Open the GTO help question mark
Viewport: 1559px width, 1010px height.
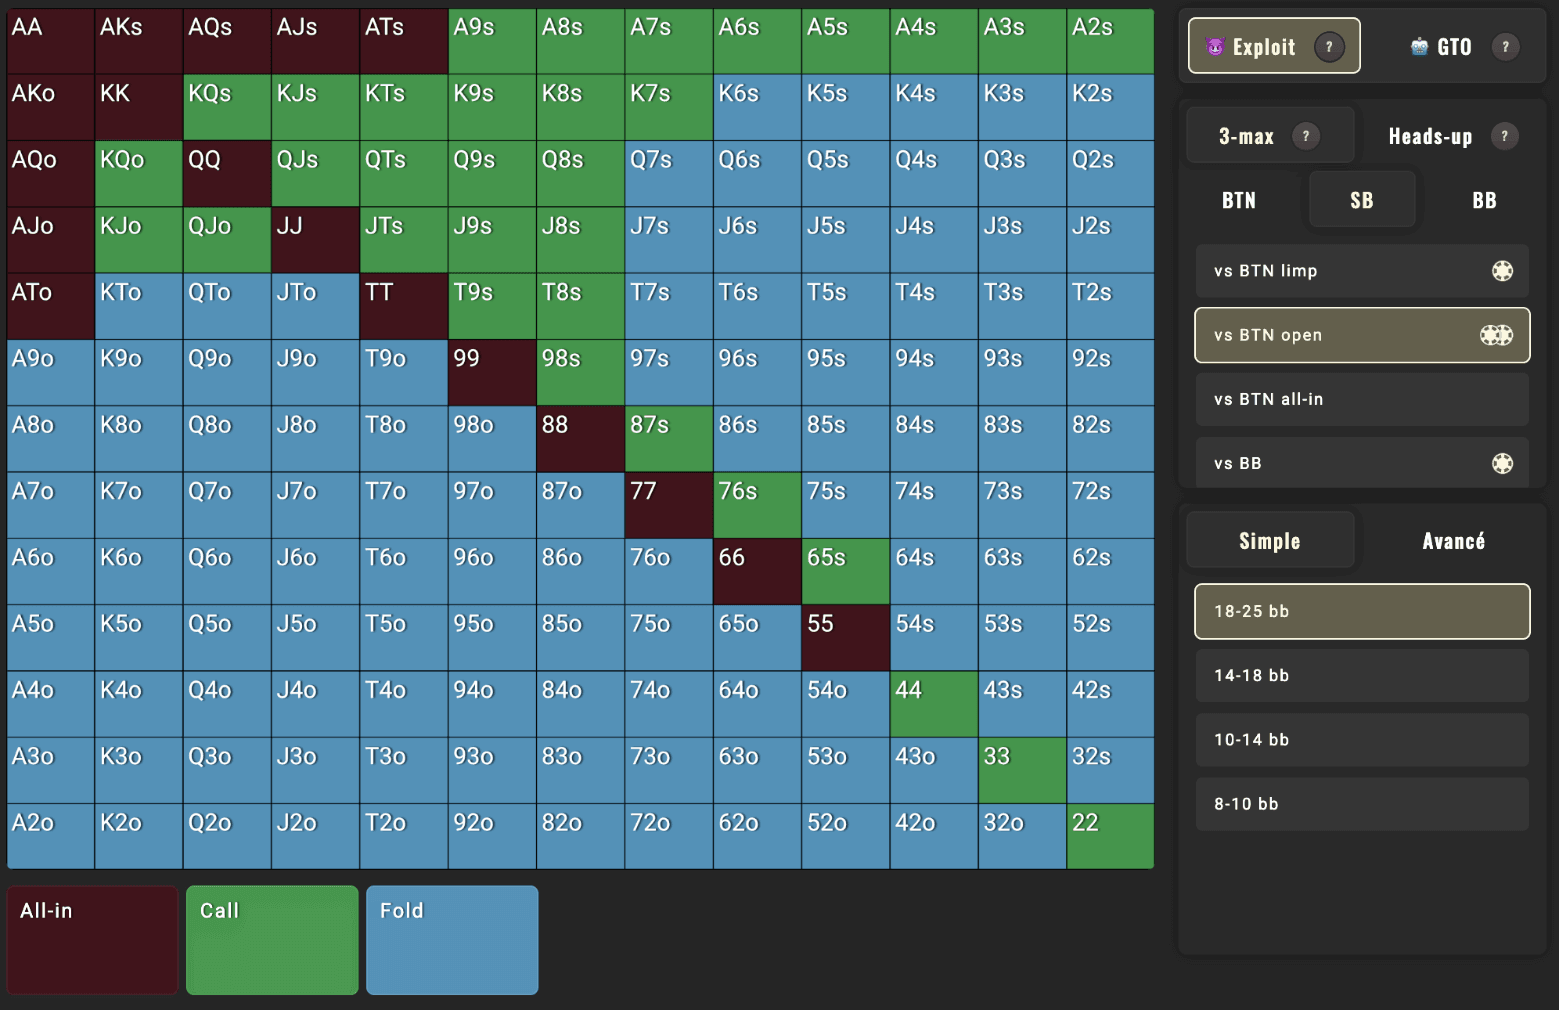point(1506,46)
